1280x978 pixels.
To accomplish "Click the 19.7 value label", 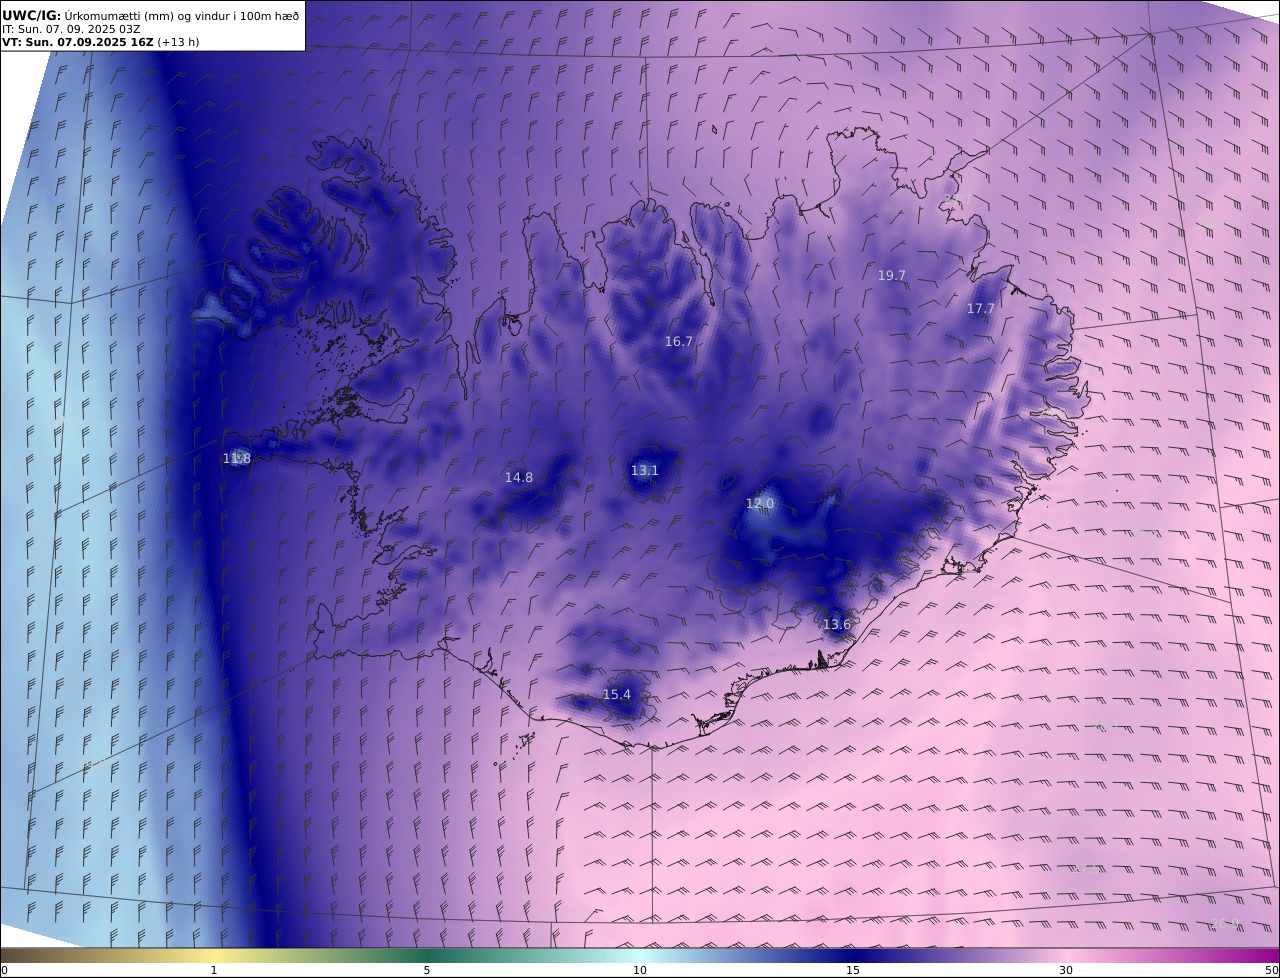I will pos(891,276).
